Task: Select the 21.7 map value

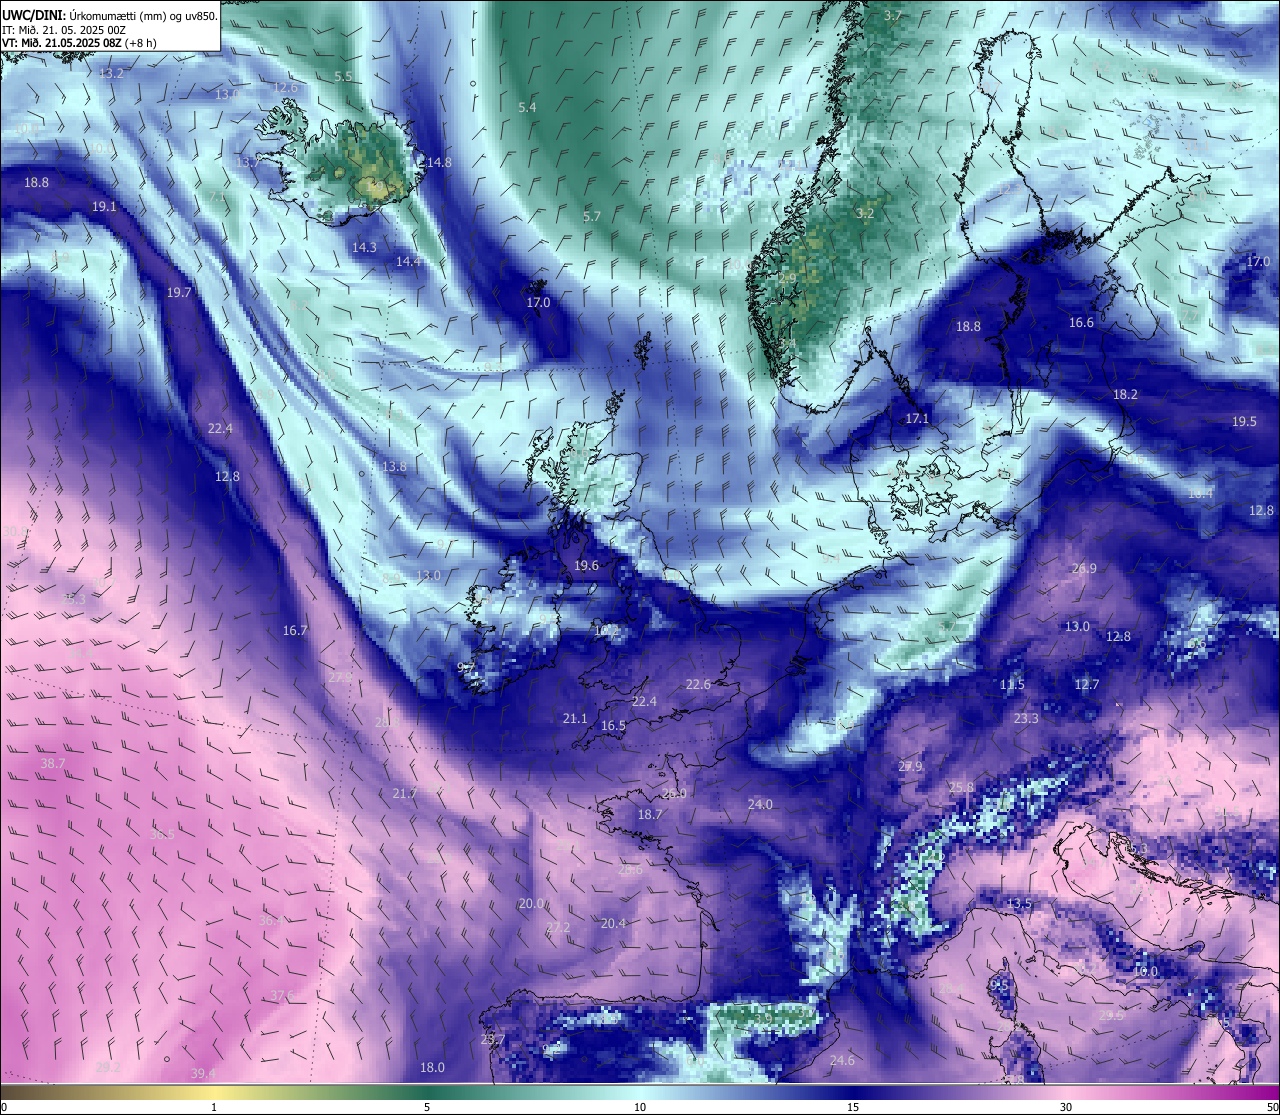Action: [404, 793]
